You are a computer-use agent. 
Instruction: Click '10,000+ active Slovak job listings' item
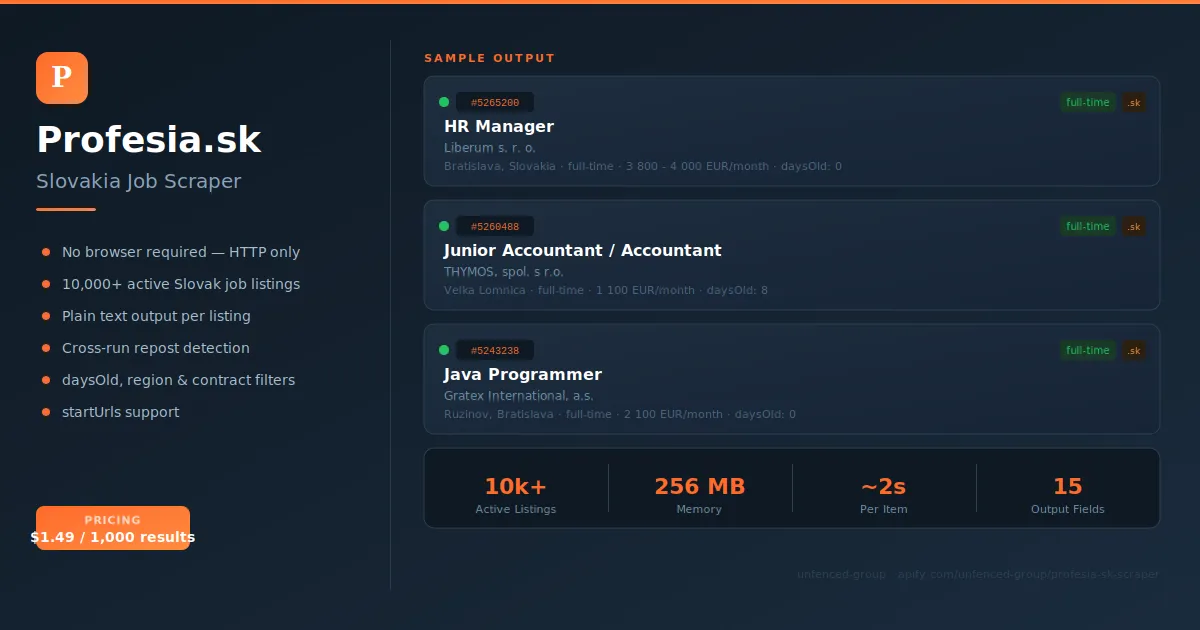(171, 284)
